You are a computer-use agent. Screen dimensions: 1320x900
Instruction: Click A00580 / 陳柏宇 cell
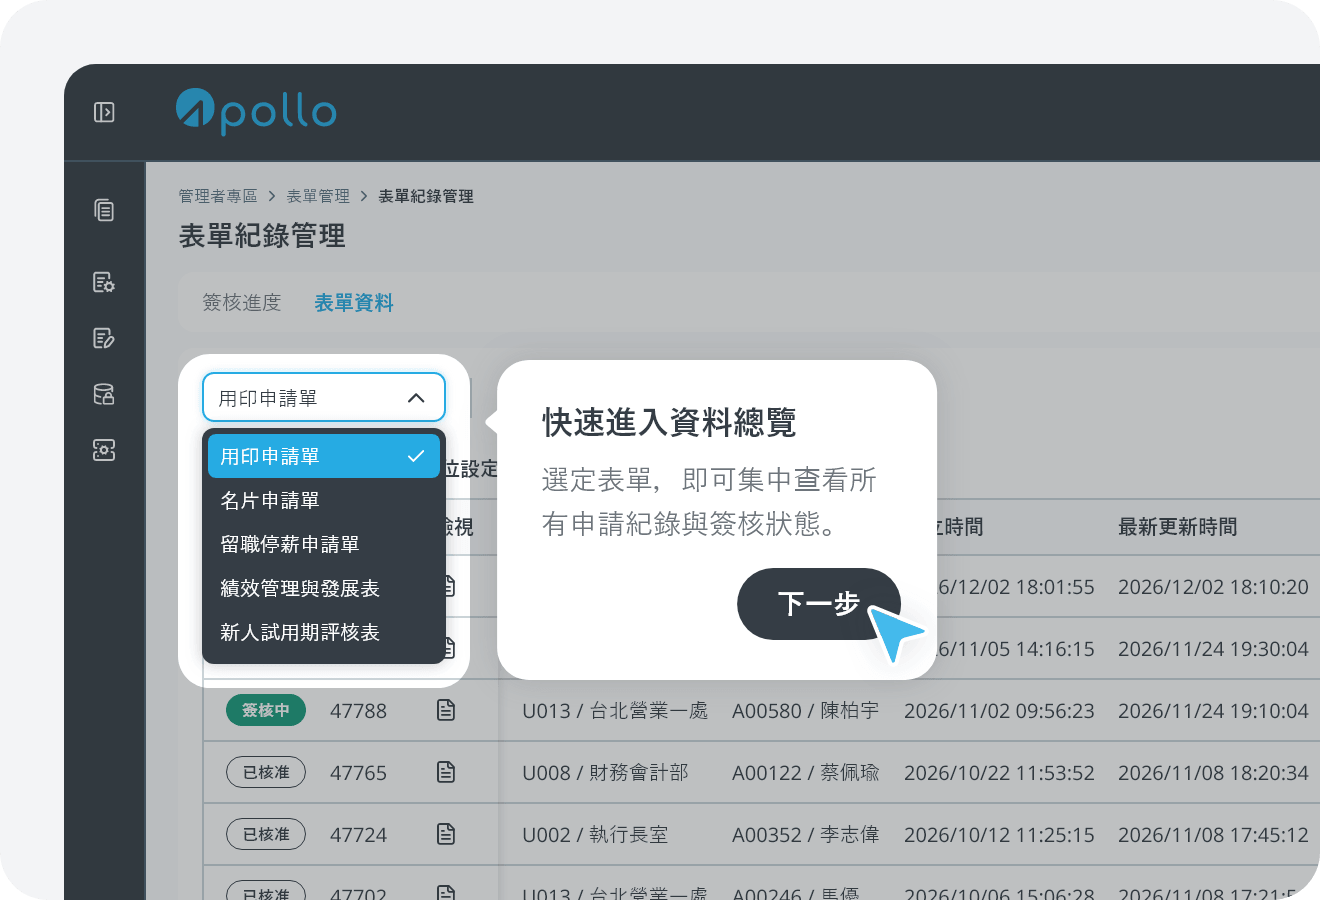(806, 711)
